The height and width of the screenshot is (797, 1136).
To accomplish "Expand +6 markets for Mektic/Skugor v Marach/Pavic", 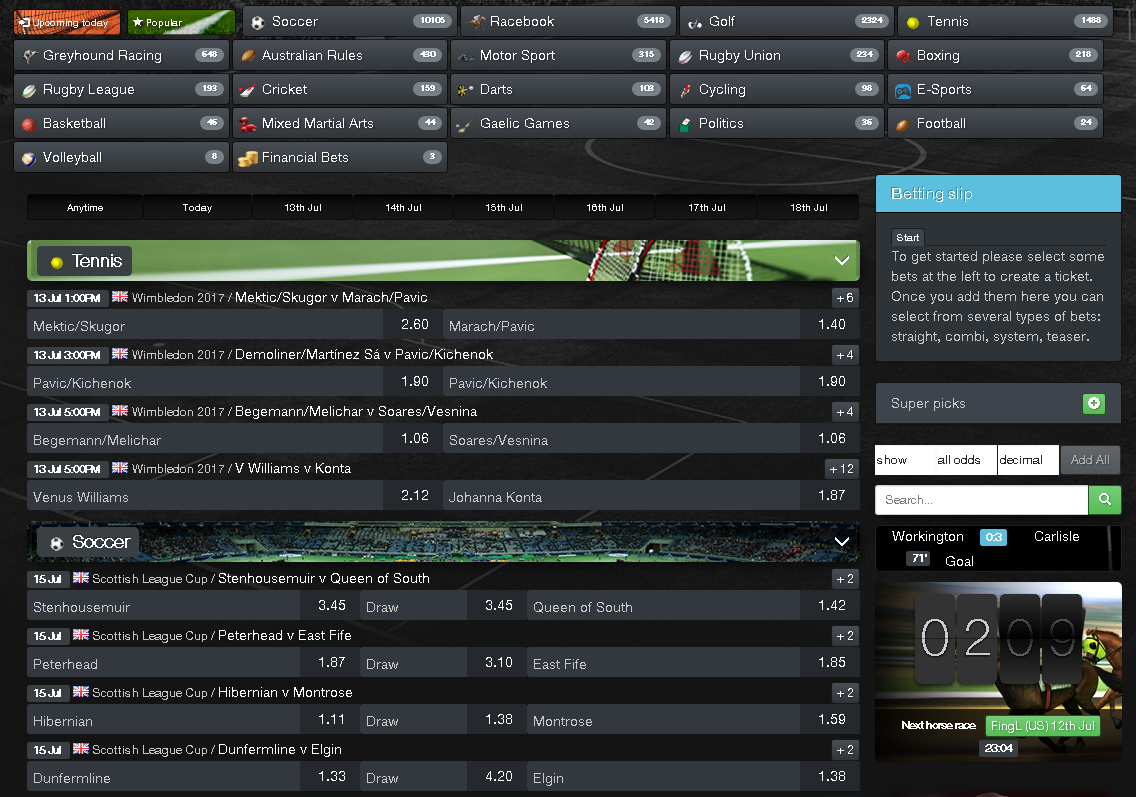I will (x=845, y=298).
